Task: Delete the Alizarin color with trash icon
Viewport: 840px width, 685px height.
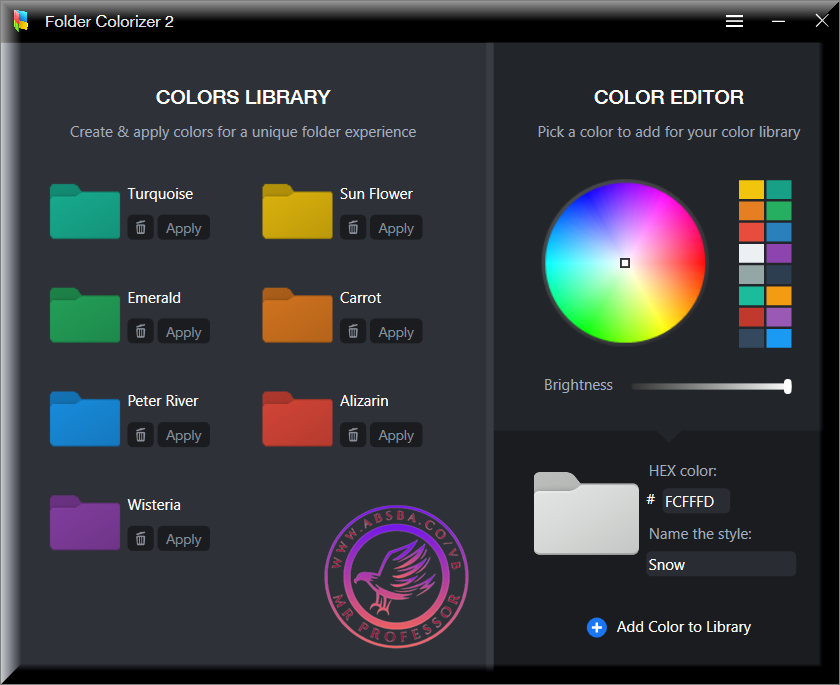Action: pos(353,435)
